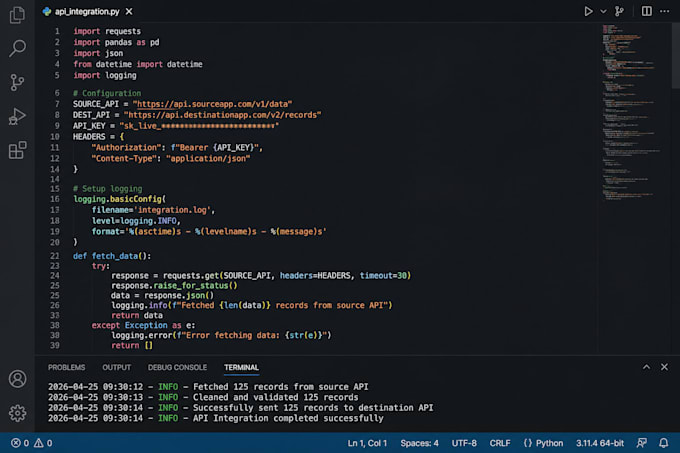Click the editor vertical scrollbar
680x453 pixels.
(675, 56)
